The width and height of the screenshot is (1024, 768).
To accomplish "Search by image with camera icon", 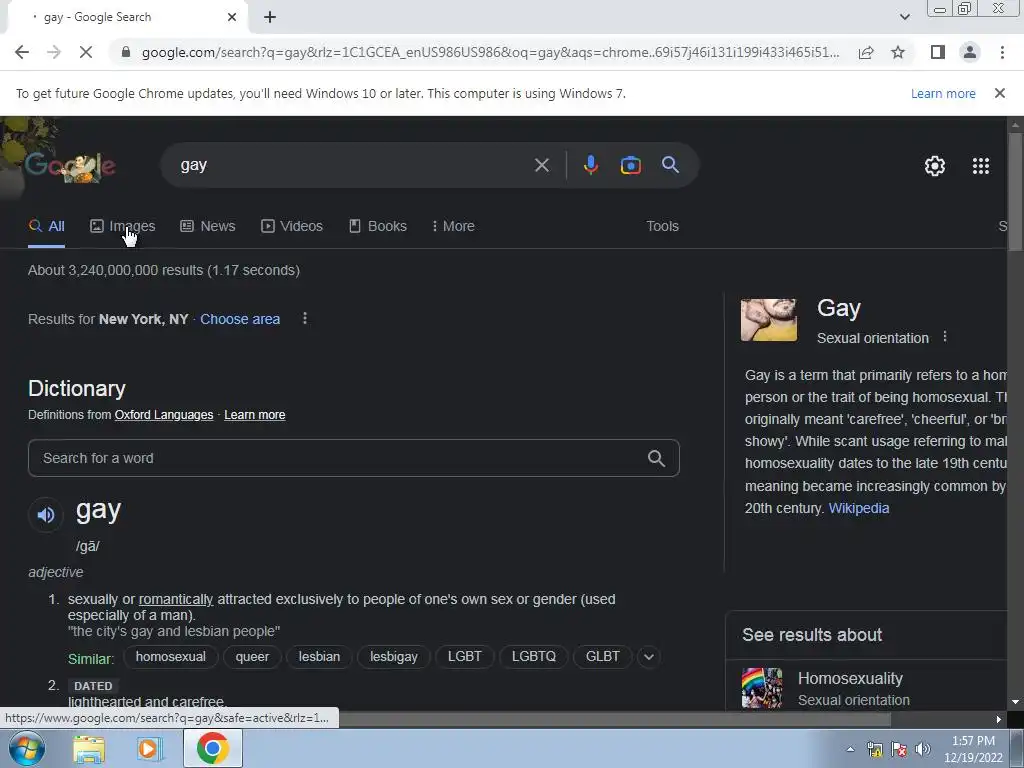I will pyautogui.click(x=630, y=165).
